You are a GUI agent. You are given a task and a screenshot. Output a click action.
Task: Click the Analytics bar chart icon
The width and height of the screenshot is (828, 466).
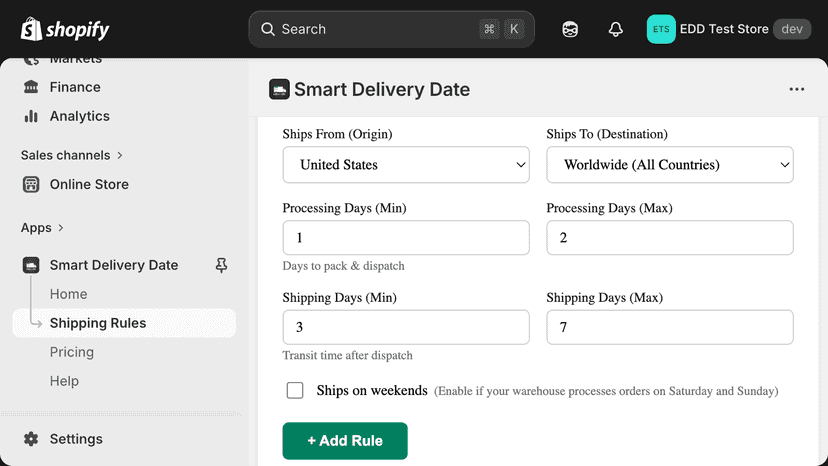(x=31, y=116)
